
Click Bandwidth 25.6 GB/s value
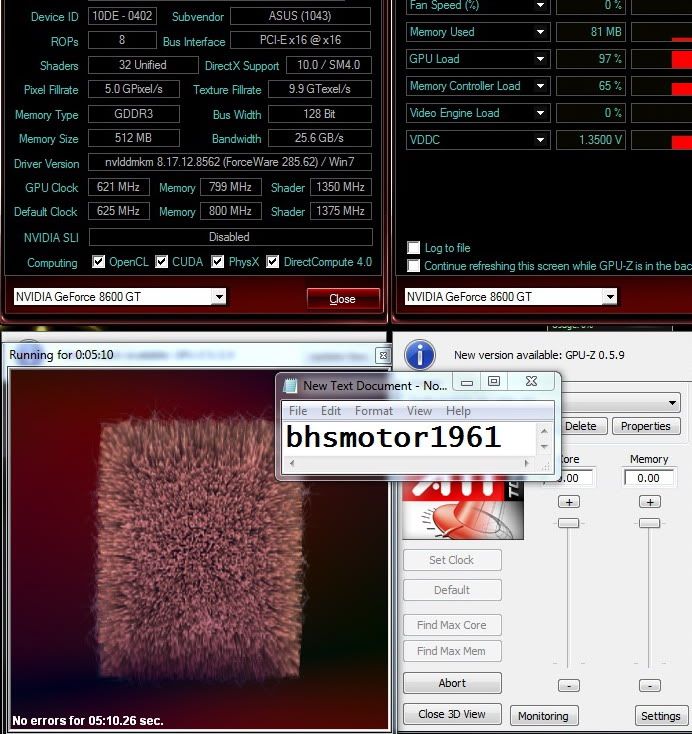click(320, 138)
